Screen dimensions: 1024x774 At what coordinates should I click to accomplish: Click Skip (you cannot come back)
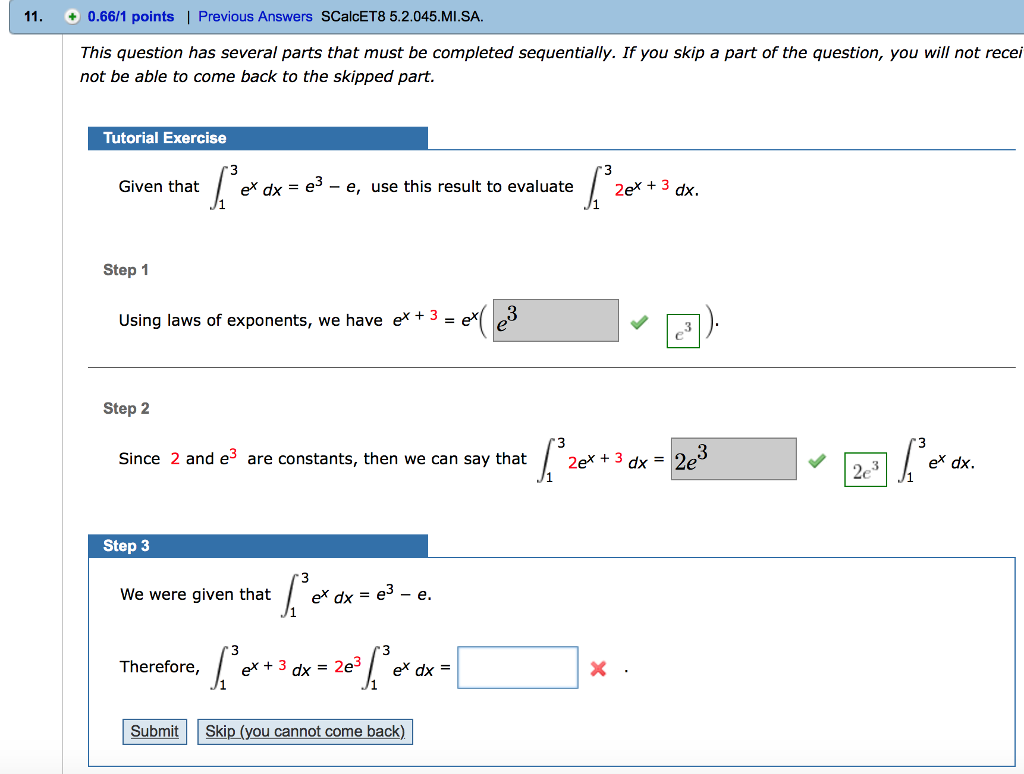click(x=304, y=731)
